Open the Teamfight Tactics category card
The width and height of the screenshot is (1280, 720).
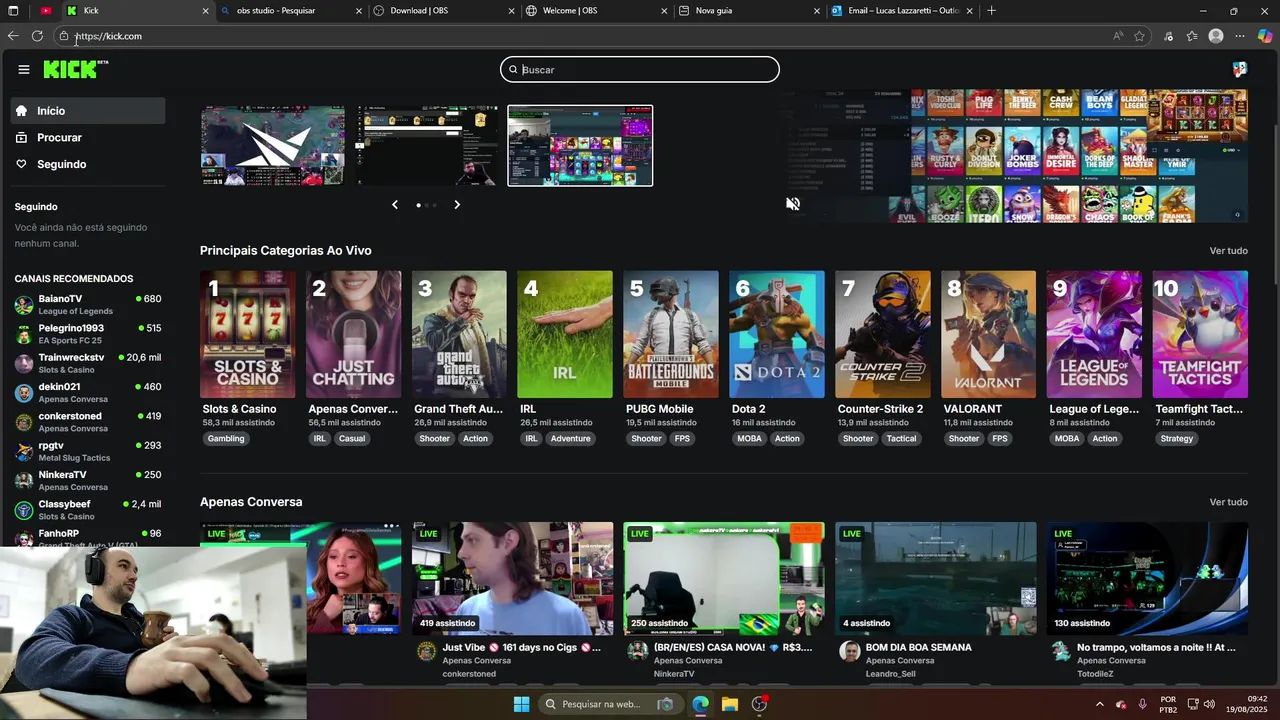pos(1200,334)
